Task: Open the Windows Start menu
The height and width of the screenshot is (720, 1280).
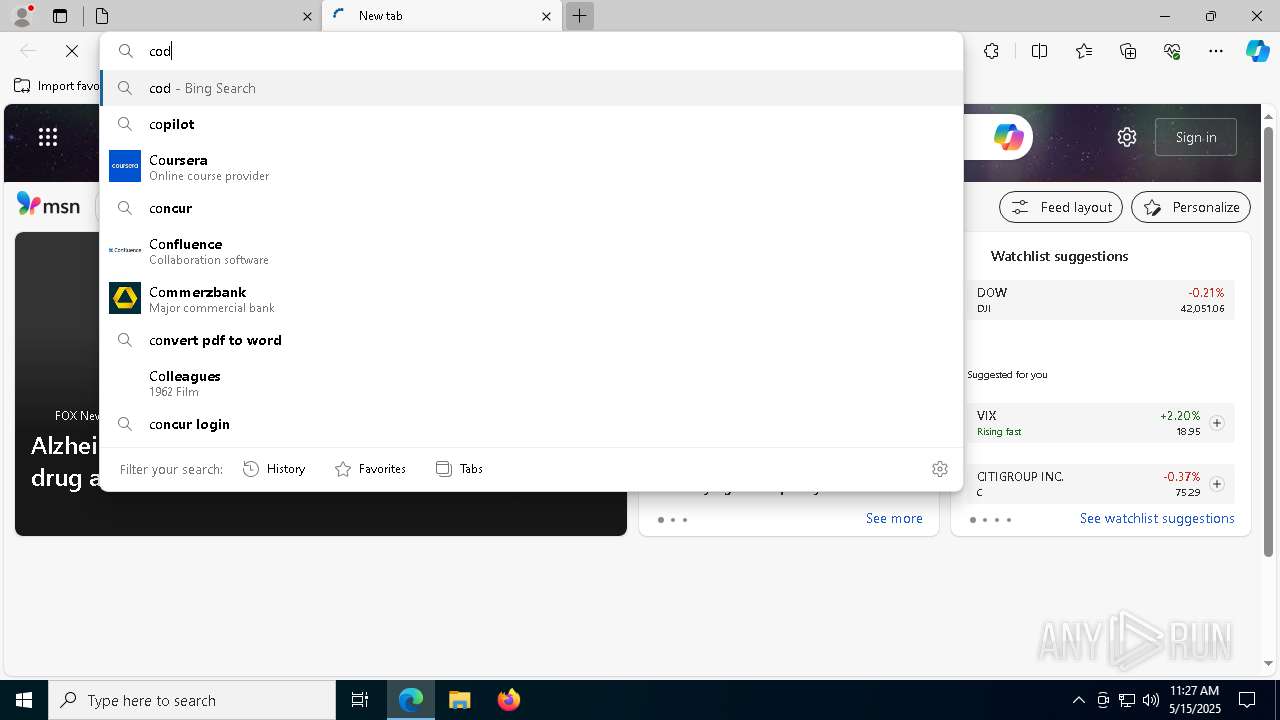Action: (x=24, y=700)
